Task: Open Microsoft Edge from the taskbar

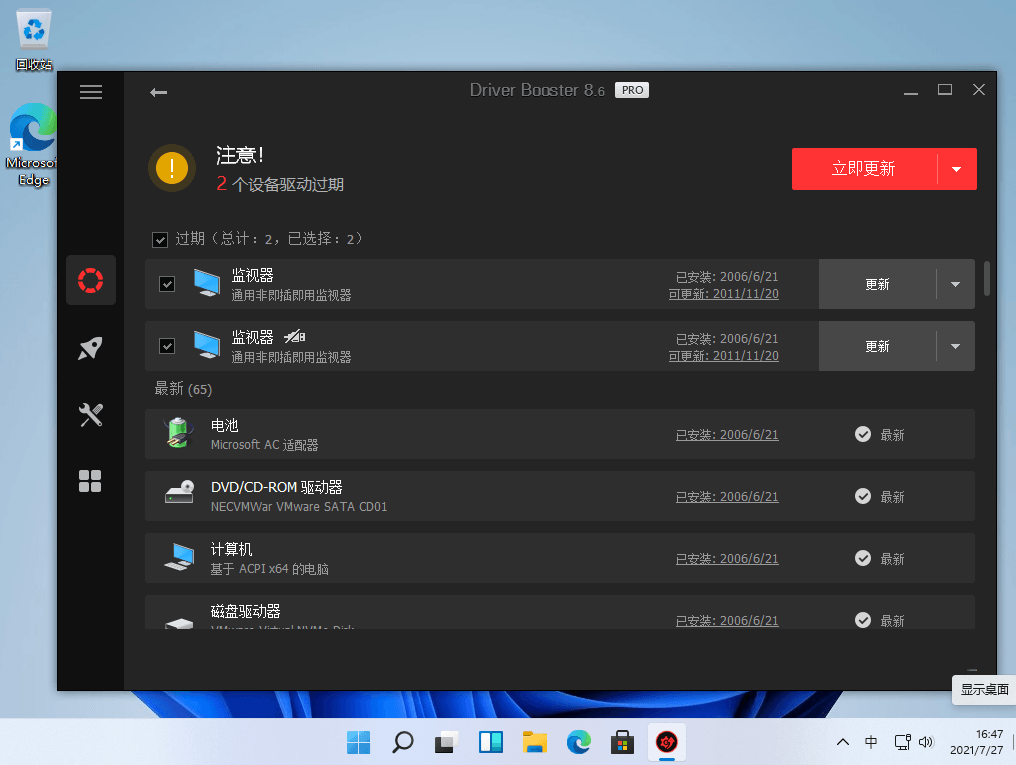Action: coord(579,742)
